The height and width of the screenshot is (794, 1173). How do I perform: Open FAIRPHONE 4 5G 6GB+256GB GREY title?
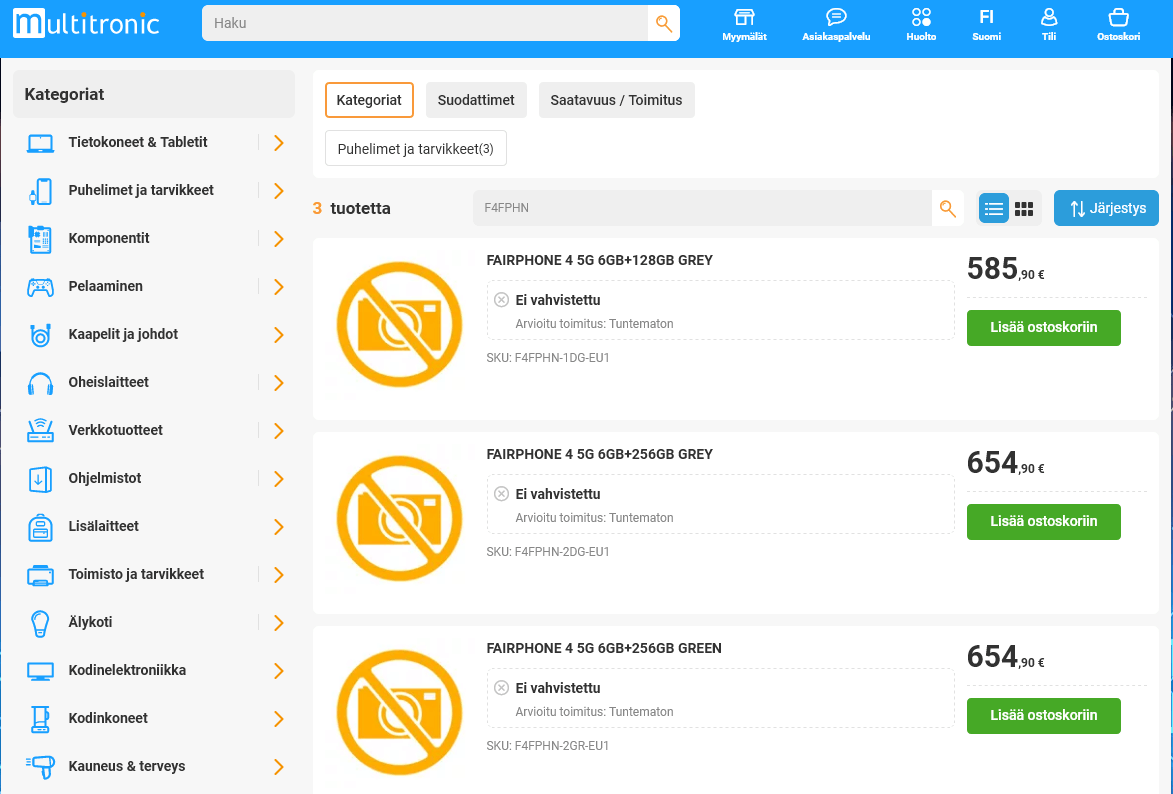click(x=599, y=454)
